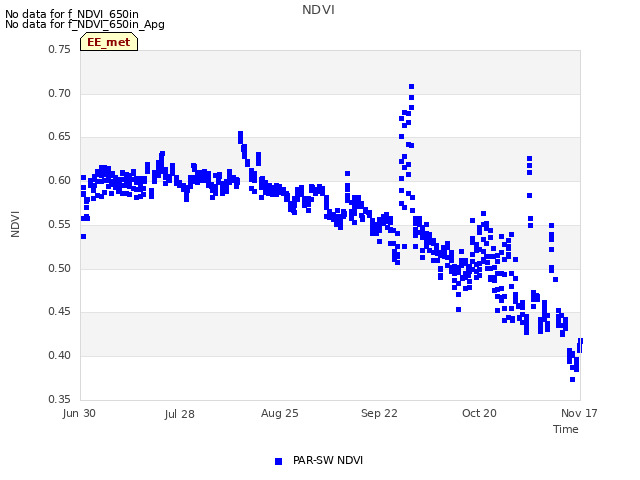Click the vertical NDVI y-axis title
640x480 pixels.
pos(15,224)
